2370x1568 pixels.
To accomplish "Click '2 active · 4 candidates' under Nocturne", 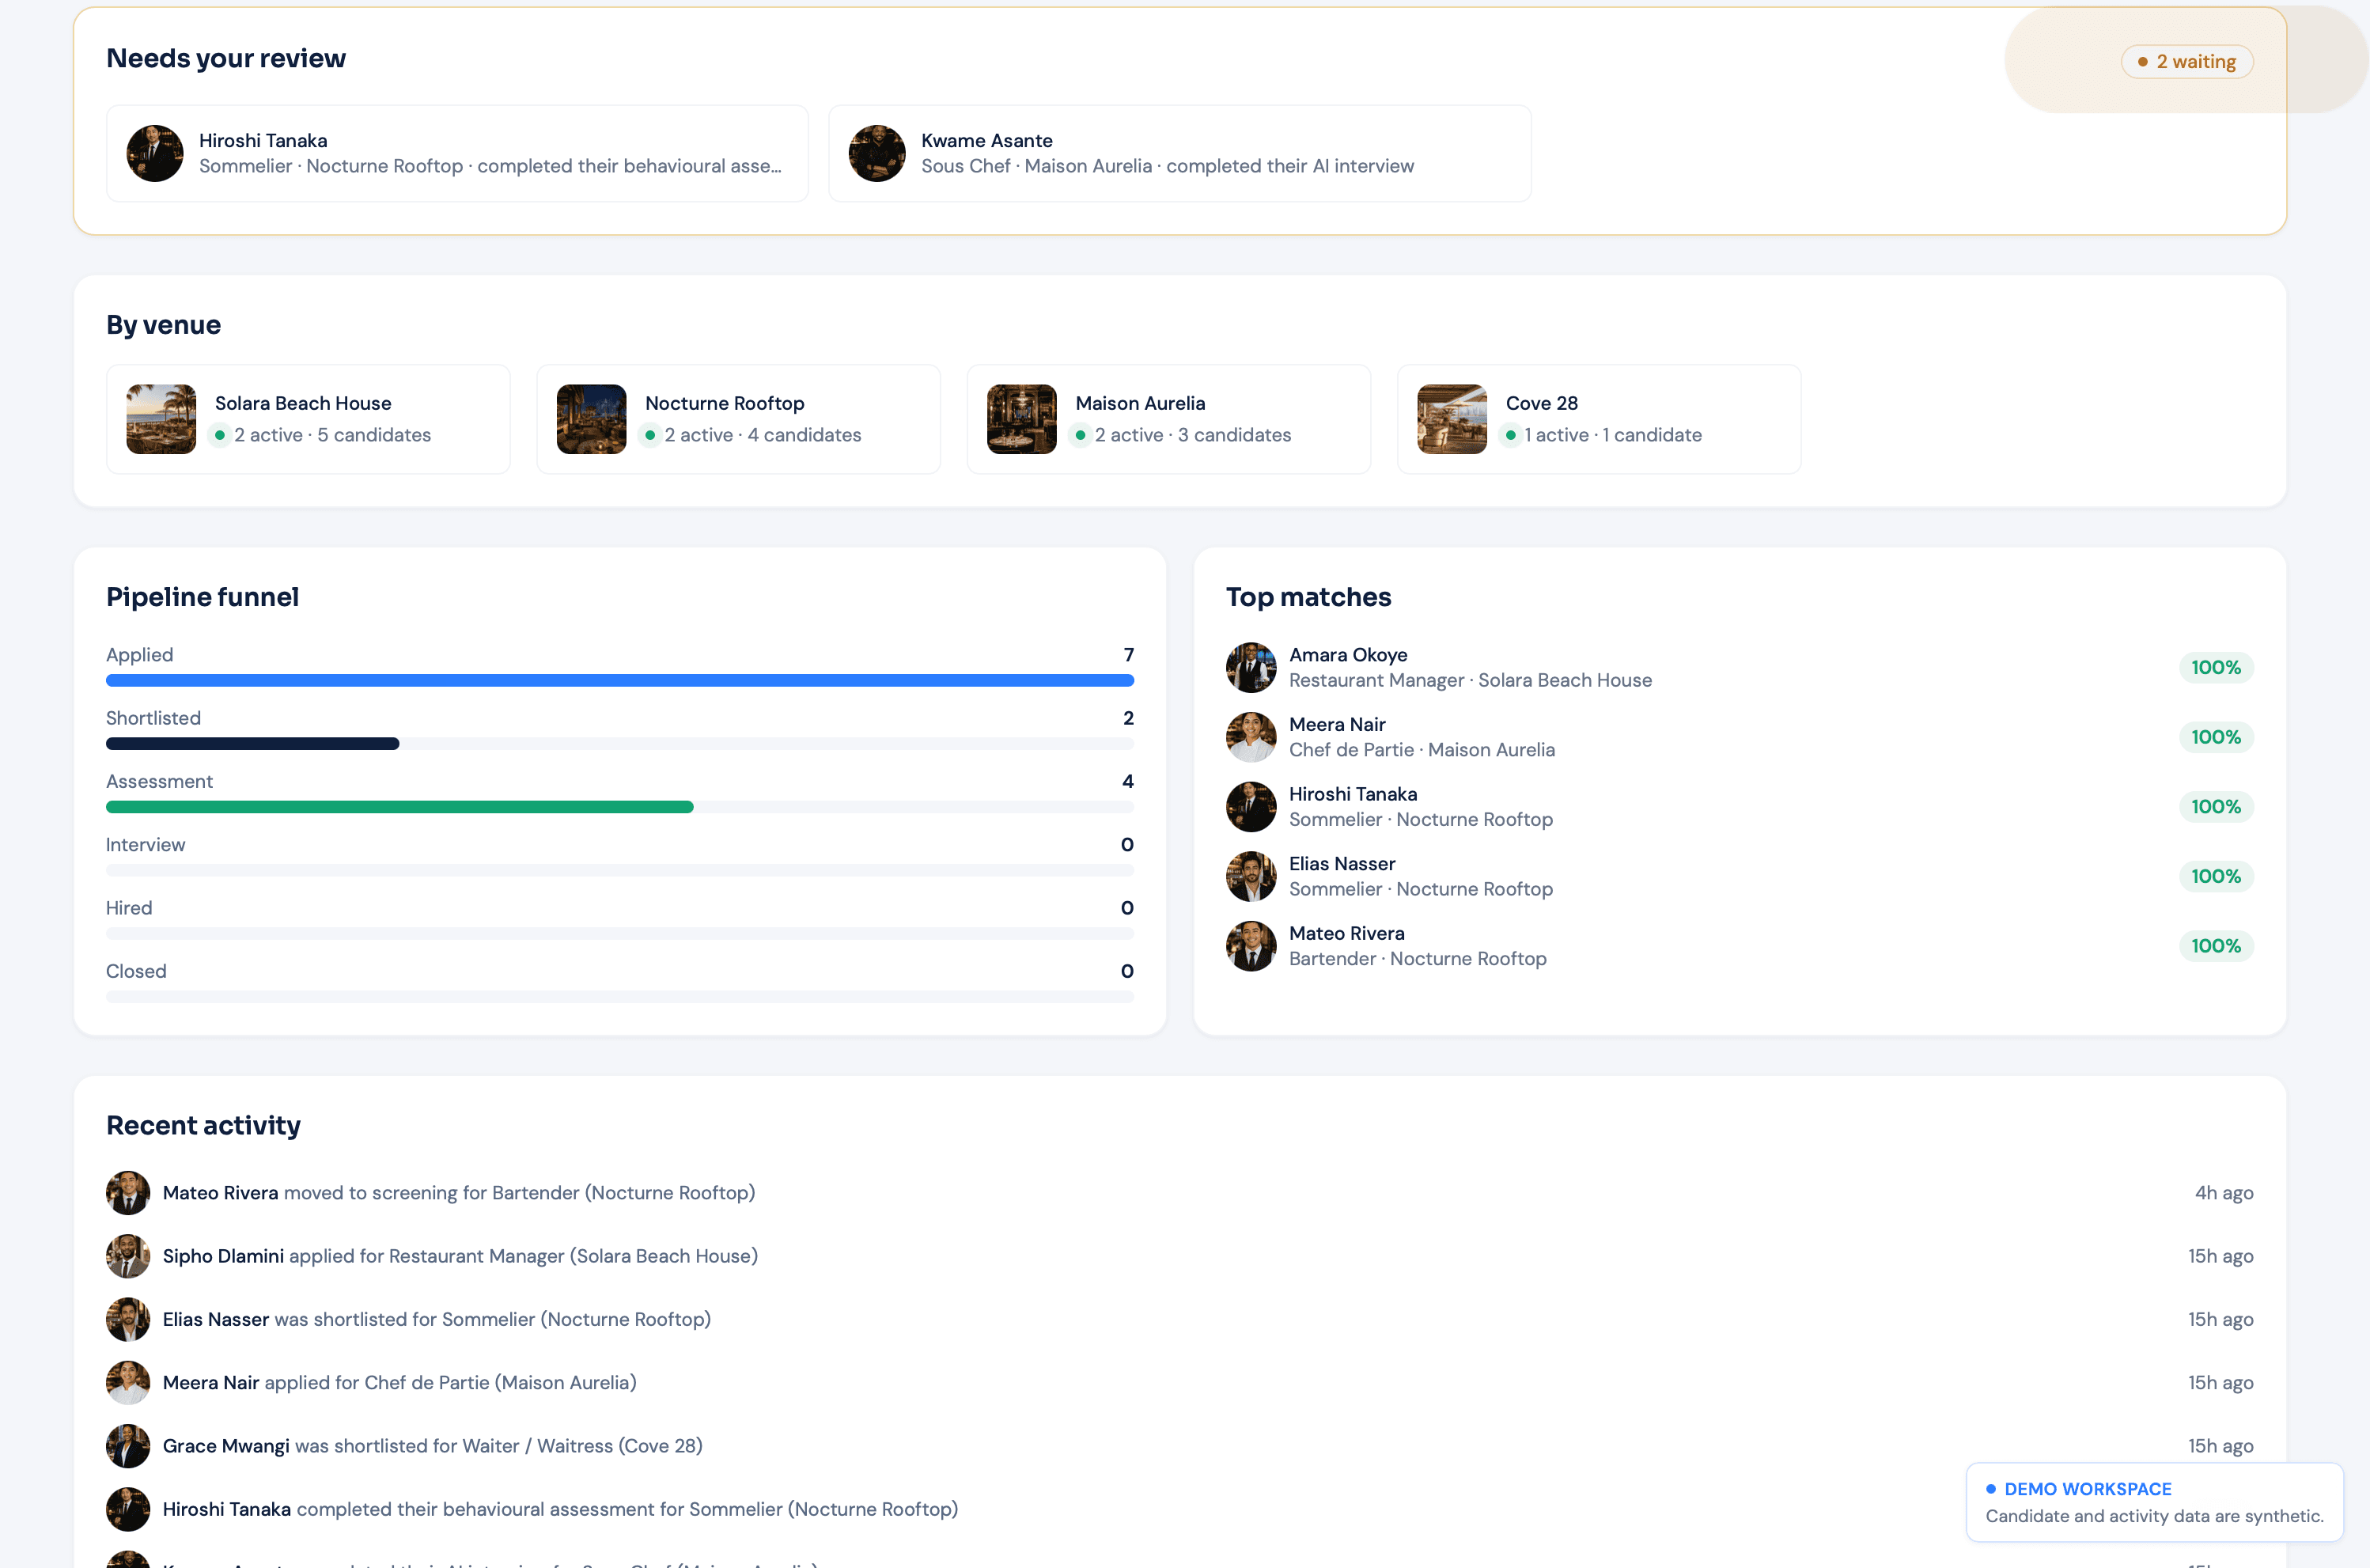I will click(x=762, y=435).
